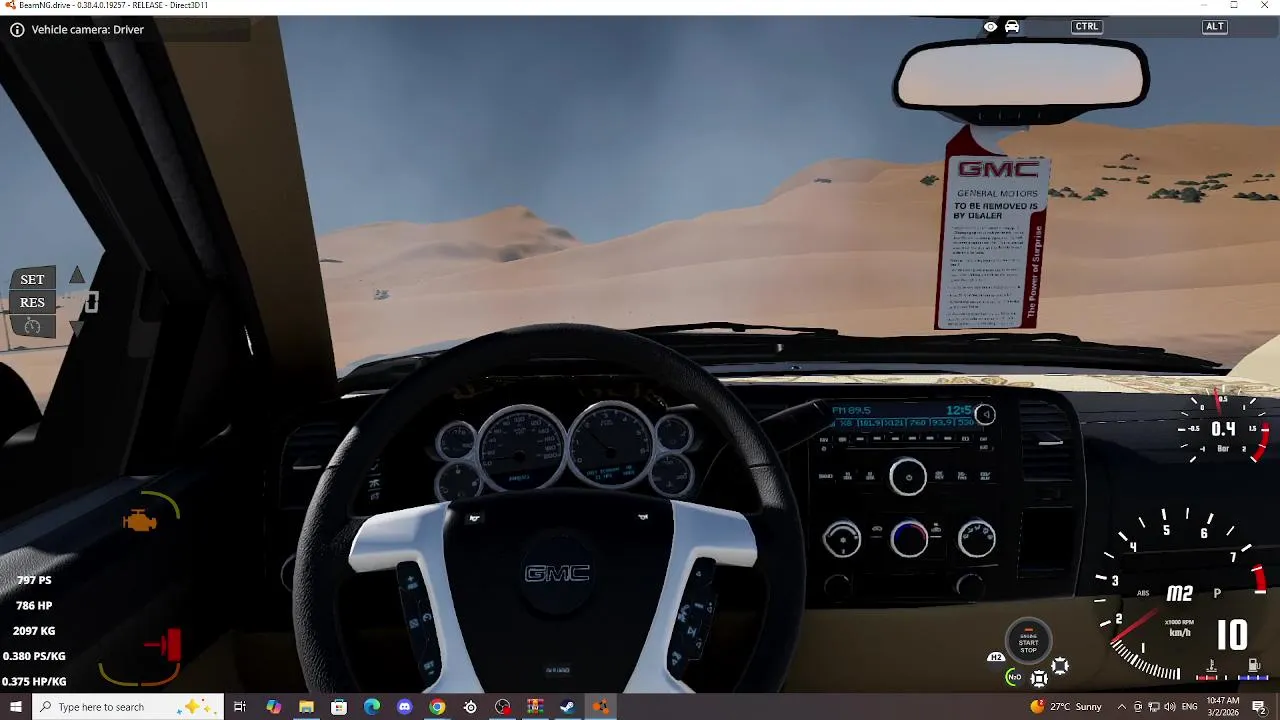
Task: Click the volume speaker tray icon
Action: 1170,707
